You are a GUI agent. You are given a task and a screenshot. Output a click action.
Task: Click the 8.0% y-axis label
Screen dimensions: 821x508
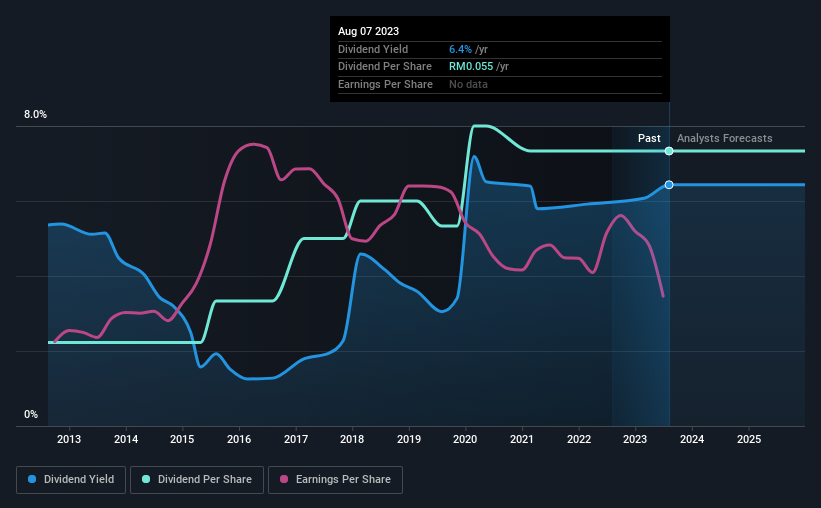[x=35, y=115]
